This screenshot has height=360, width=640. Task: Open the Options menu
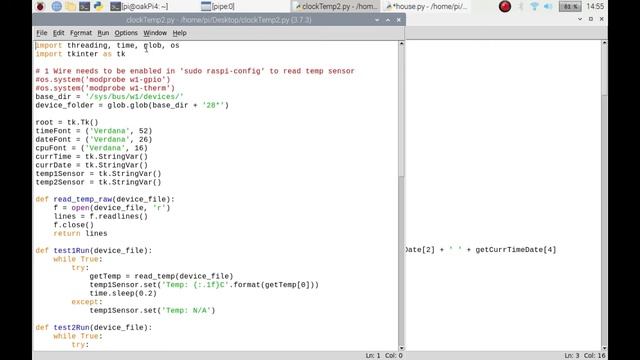tap(126, 33)
